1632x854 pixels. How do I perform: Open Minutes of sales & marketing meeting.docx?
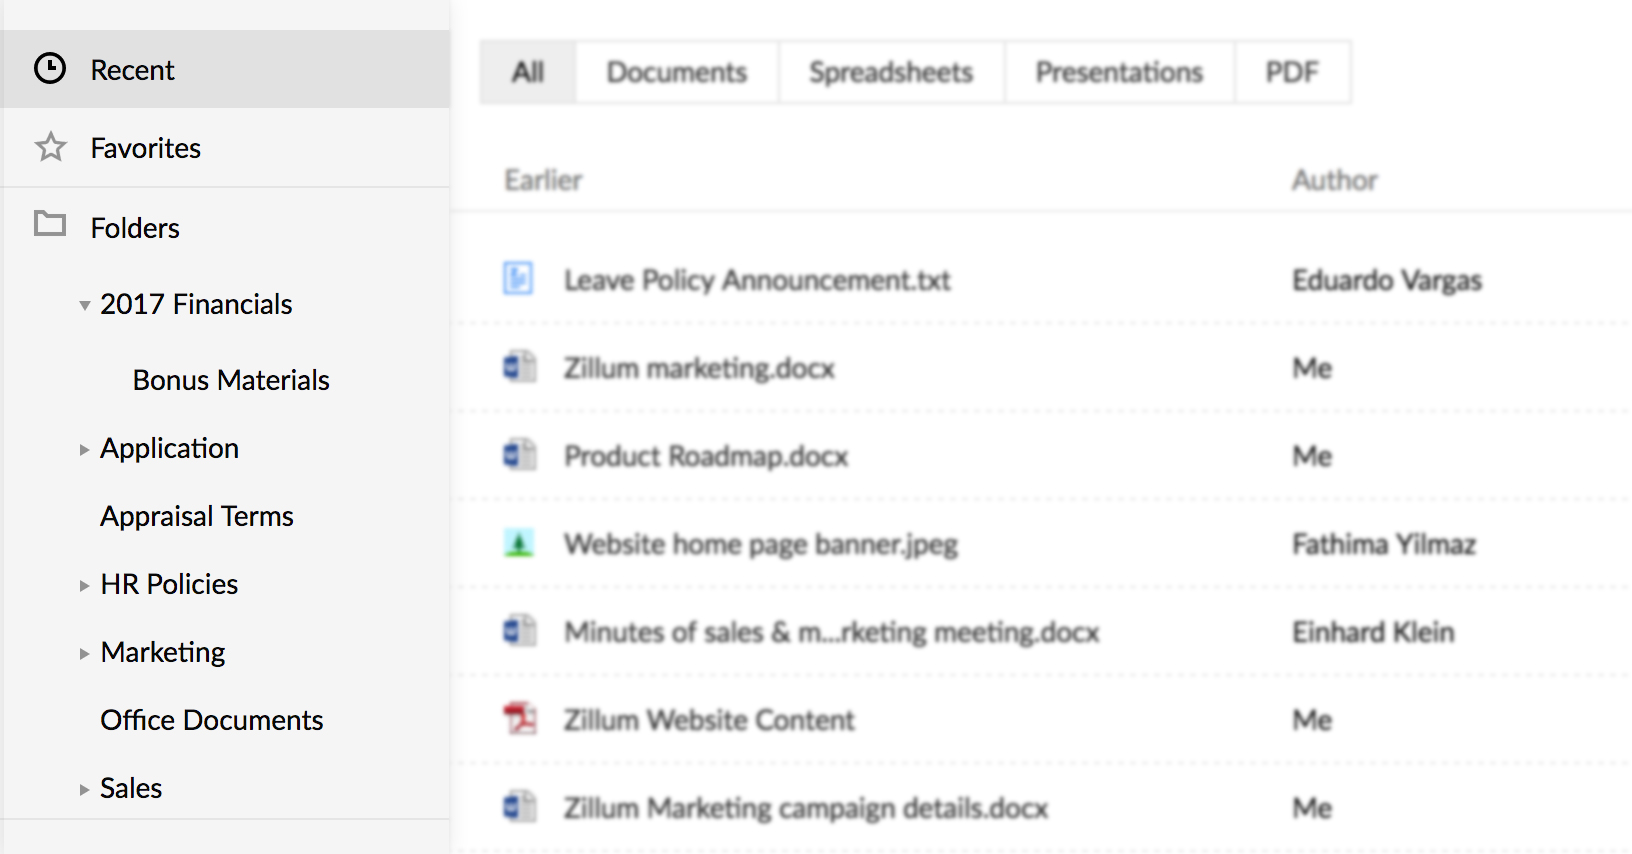tap(831, 632)
